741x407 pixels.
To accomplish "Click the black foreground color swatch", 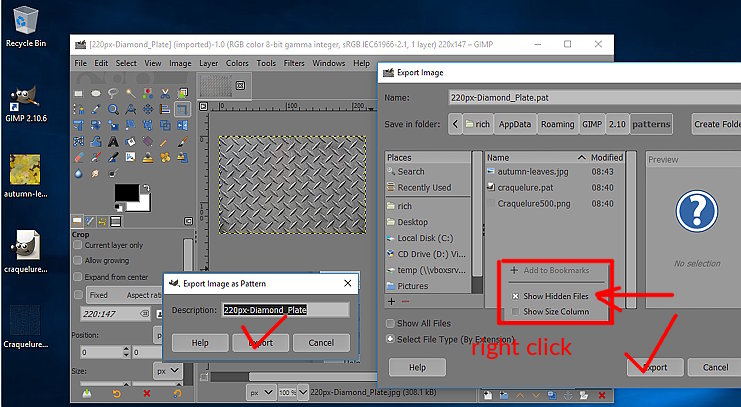I will pos(127,192).
